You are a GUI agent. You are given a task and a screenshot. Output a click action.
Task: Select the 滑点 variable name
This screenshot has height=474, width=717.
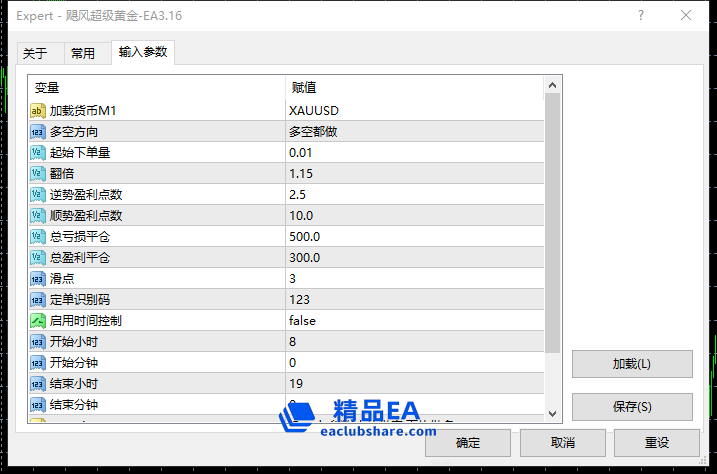click(62, 279)
